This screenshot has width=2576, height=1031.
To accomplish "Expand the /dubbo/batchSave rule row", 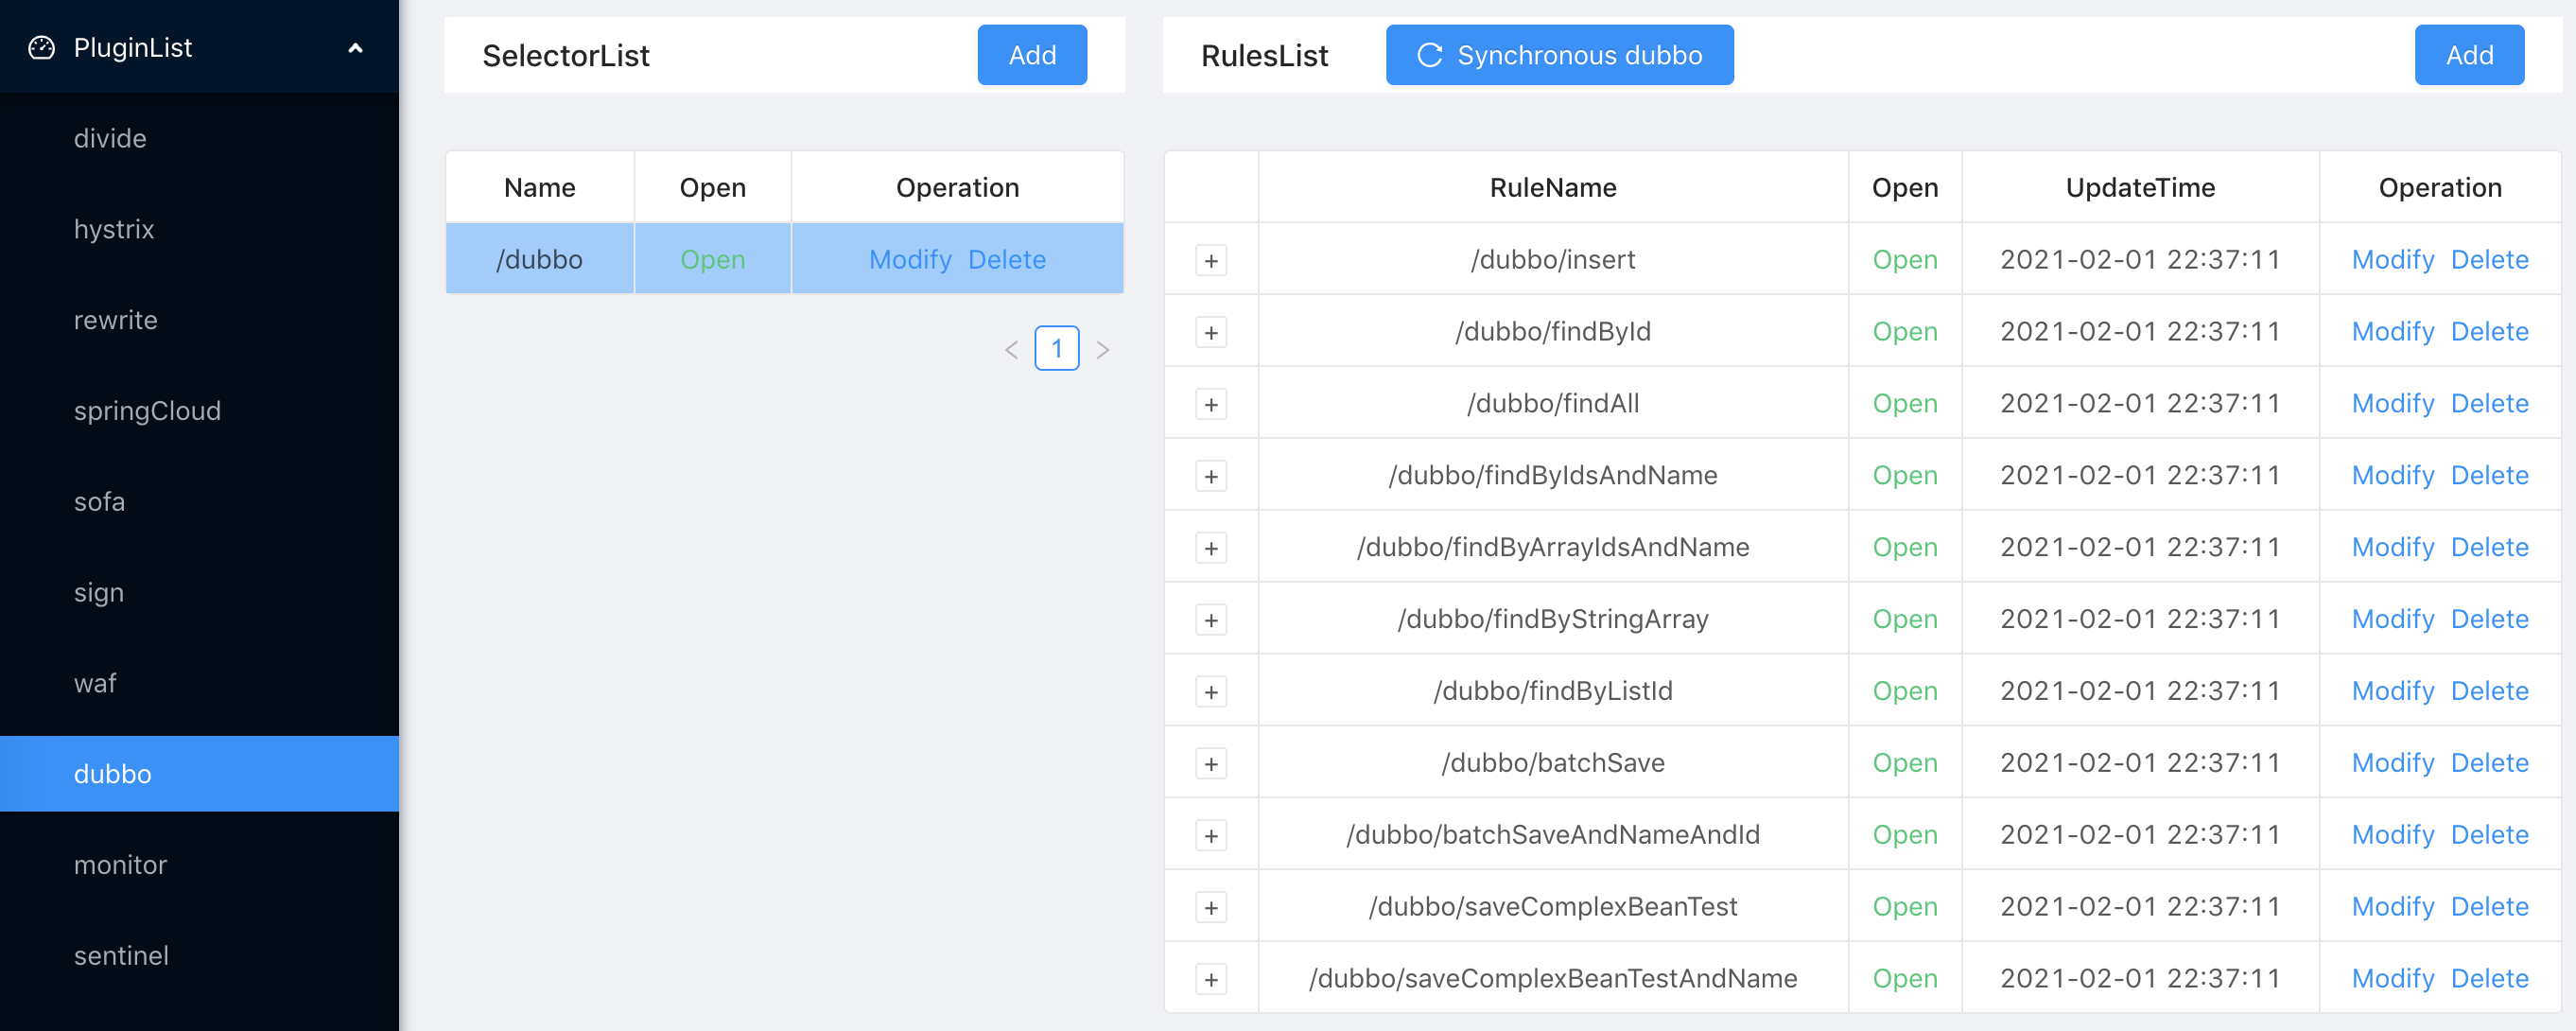I will point(1210,764).
